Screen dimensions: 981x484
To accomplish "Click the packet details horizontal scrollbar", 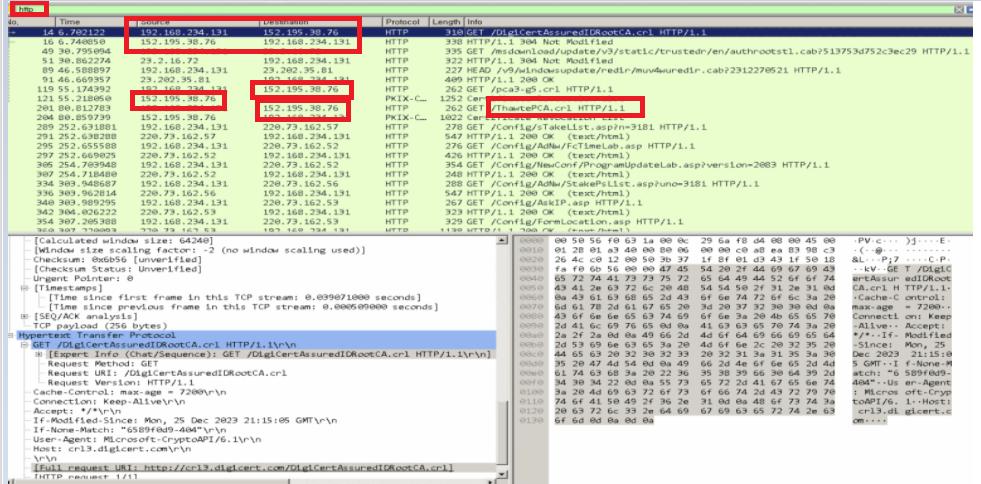I will coord(250,481).
